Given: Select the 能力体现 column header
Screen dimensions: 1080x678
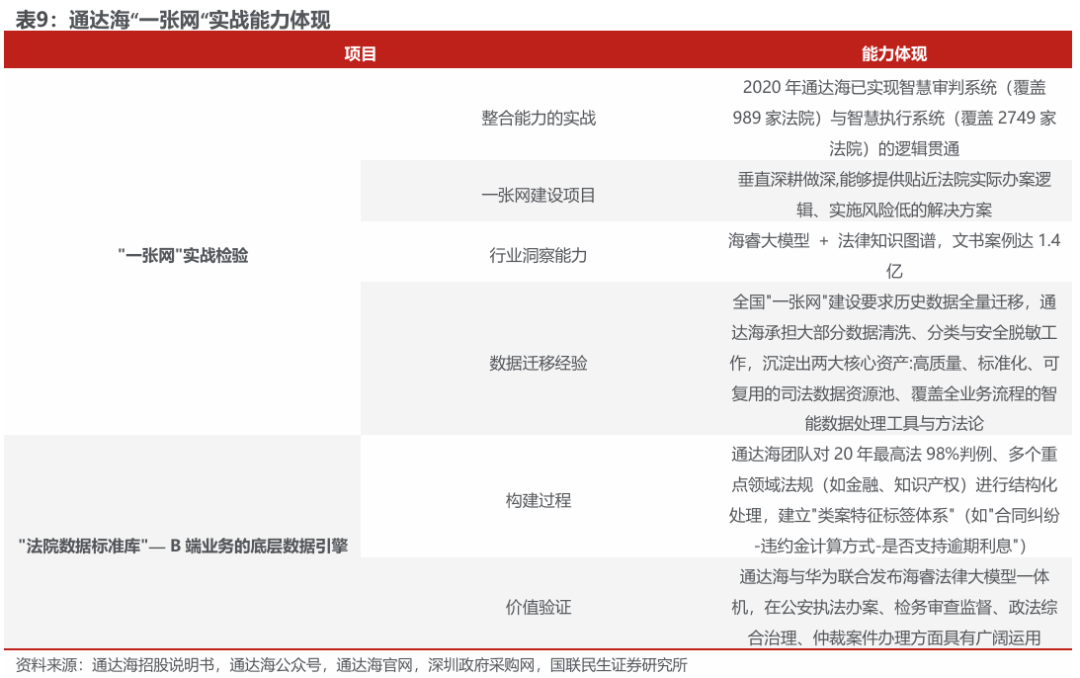Looking at the screenshot, I should pyautogui.click(x=894, y=54).
